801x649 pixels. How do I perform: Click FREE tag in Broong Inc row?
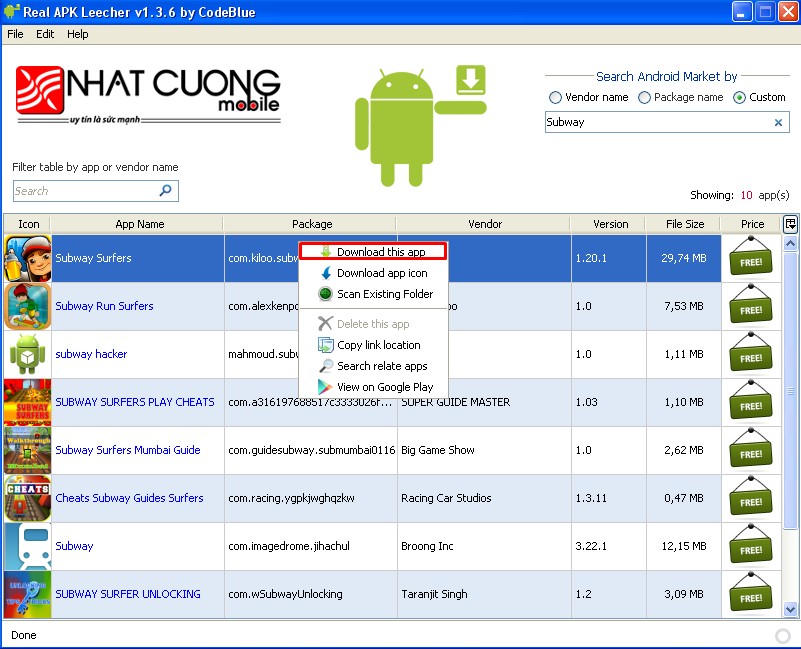click(x=750, y=545)
